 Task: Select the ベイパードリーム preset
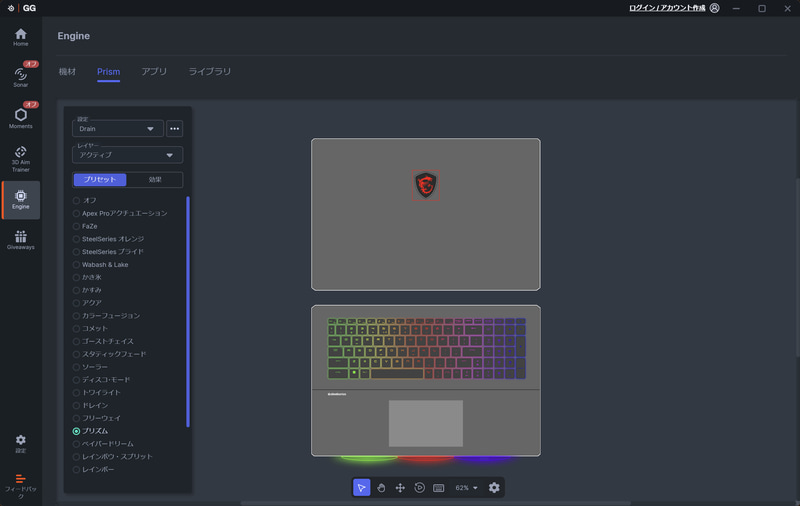click(x=103, y=444)
